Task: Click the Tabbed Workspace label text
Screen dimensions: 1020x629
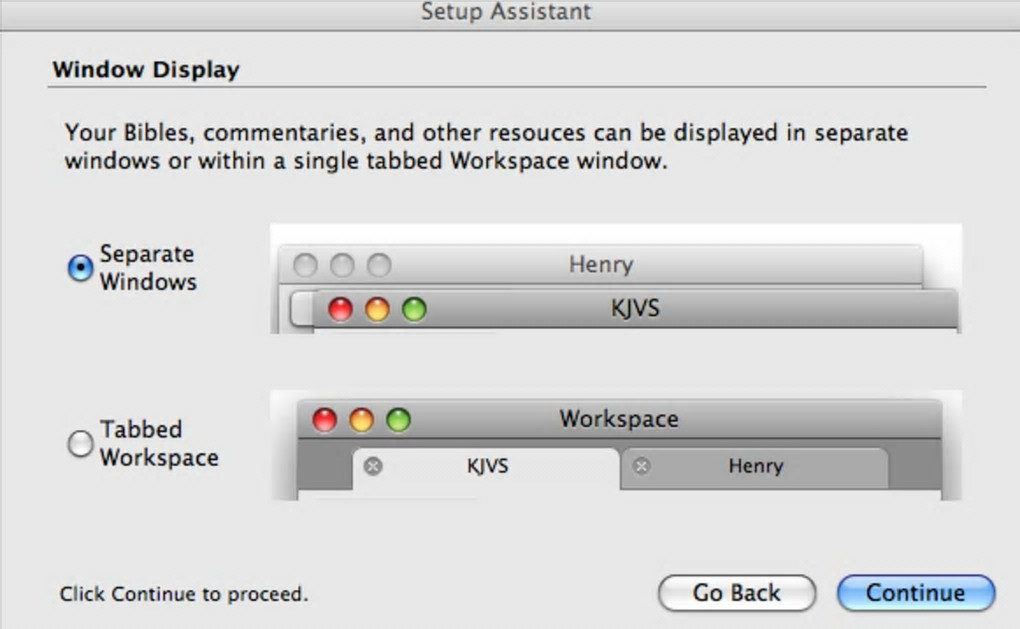Action: tap(158, 444)
